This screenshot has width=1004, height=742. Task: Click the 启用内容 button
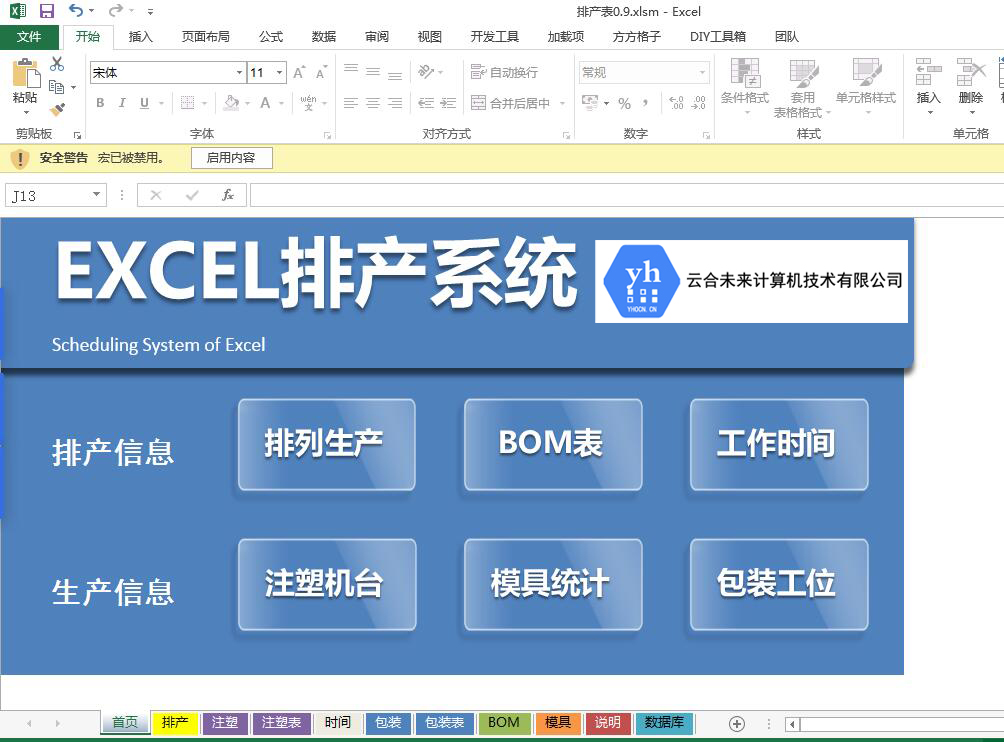[x=231, y=158]
